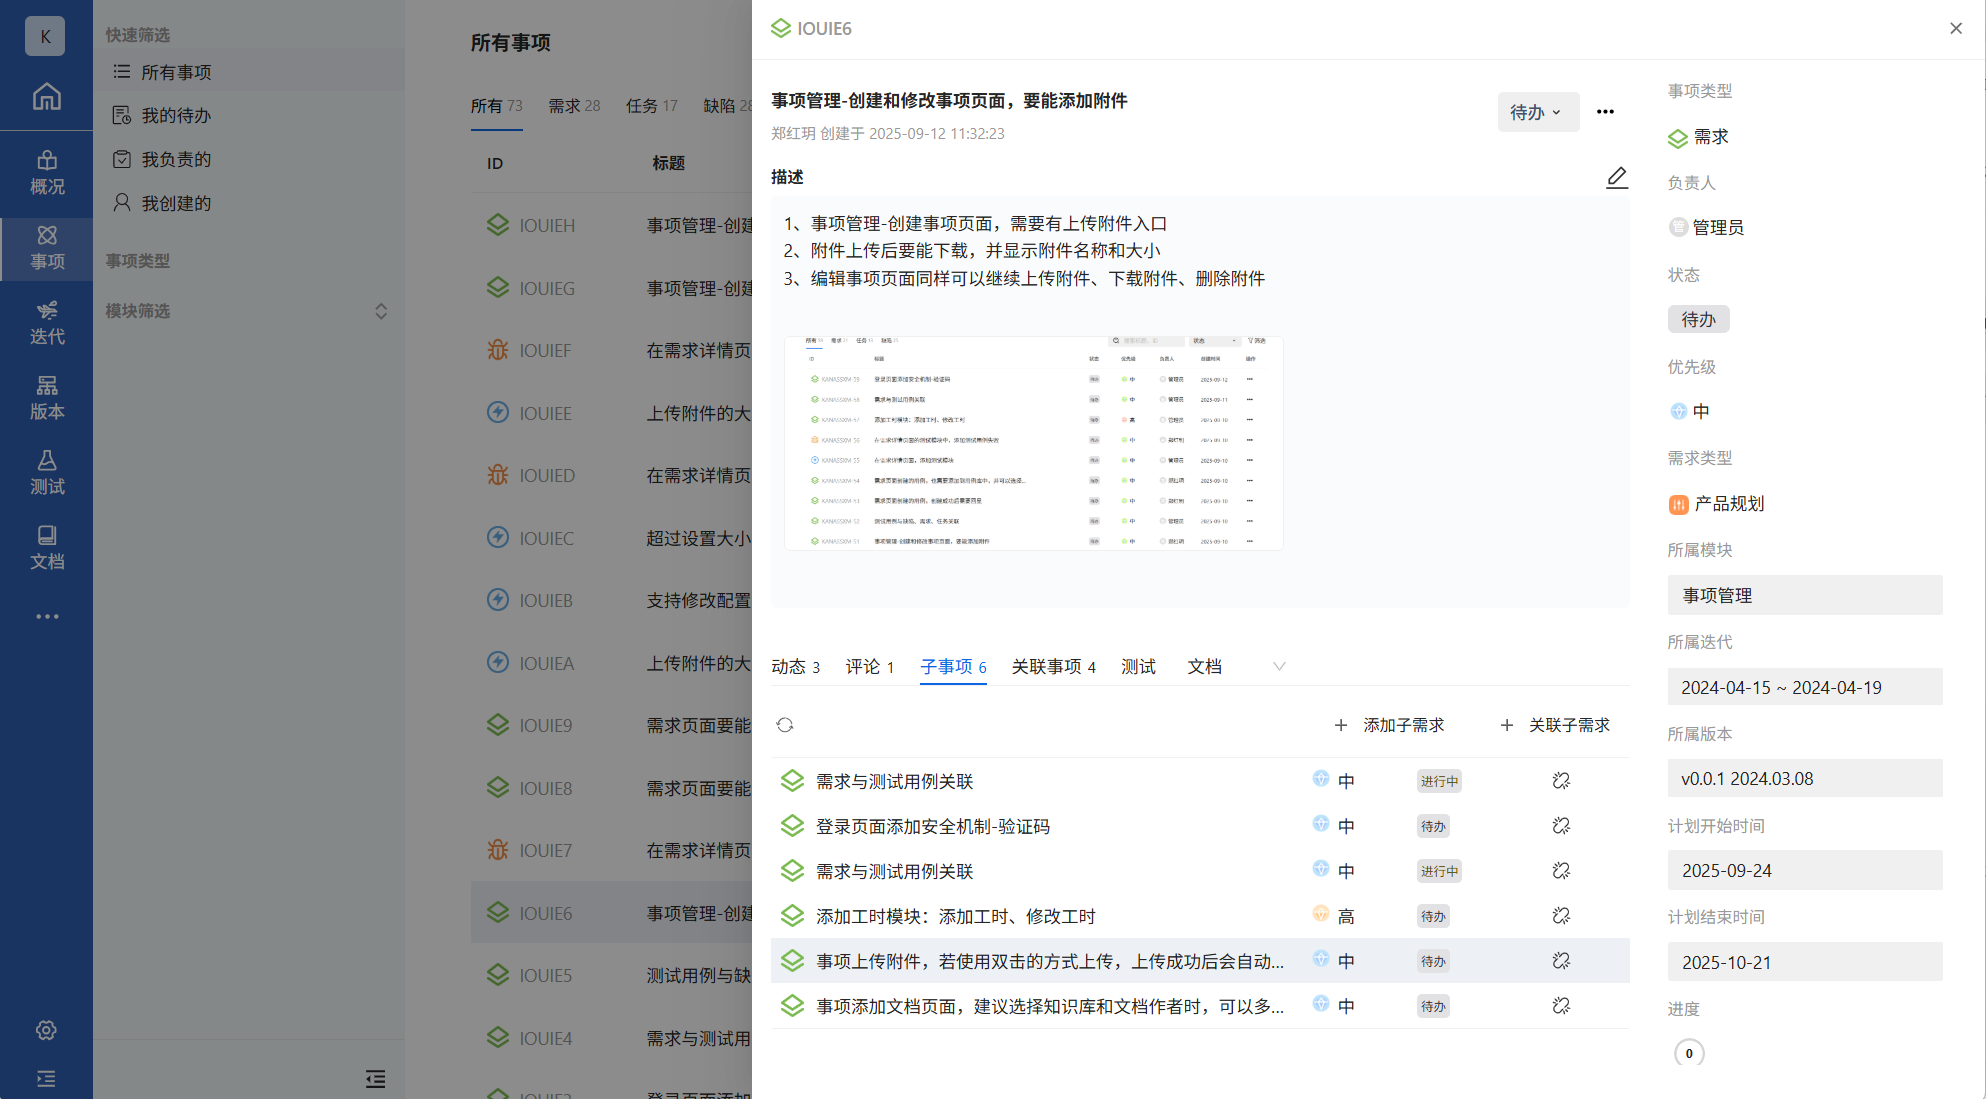Expand the extra tabs chevron after 文档

1279,666
